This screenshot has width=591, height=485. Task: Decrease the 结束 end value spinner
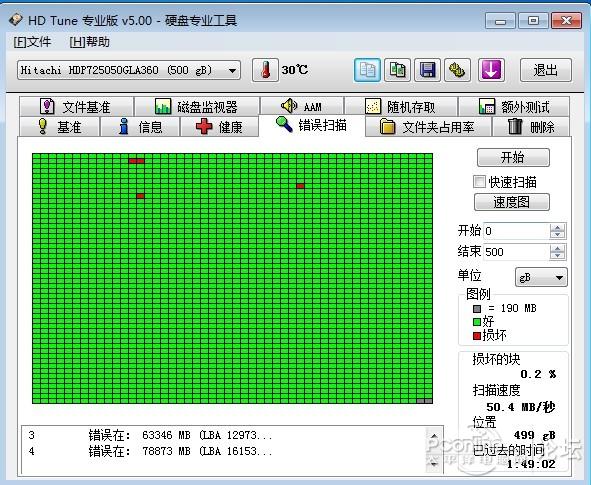pyautogui.click(x=557, y=256)
